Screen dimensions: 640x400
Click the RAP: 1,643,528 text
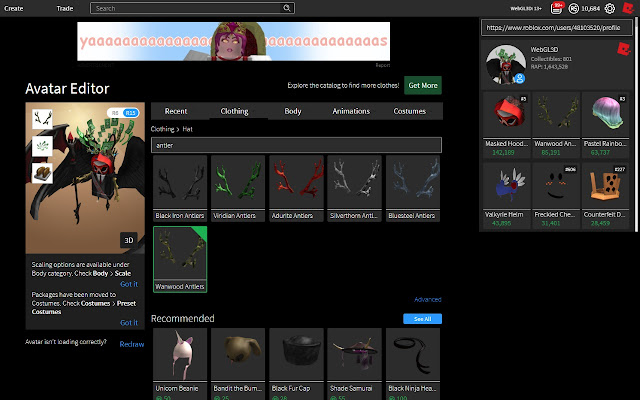(549, 67)
